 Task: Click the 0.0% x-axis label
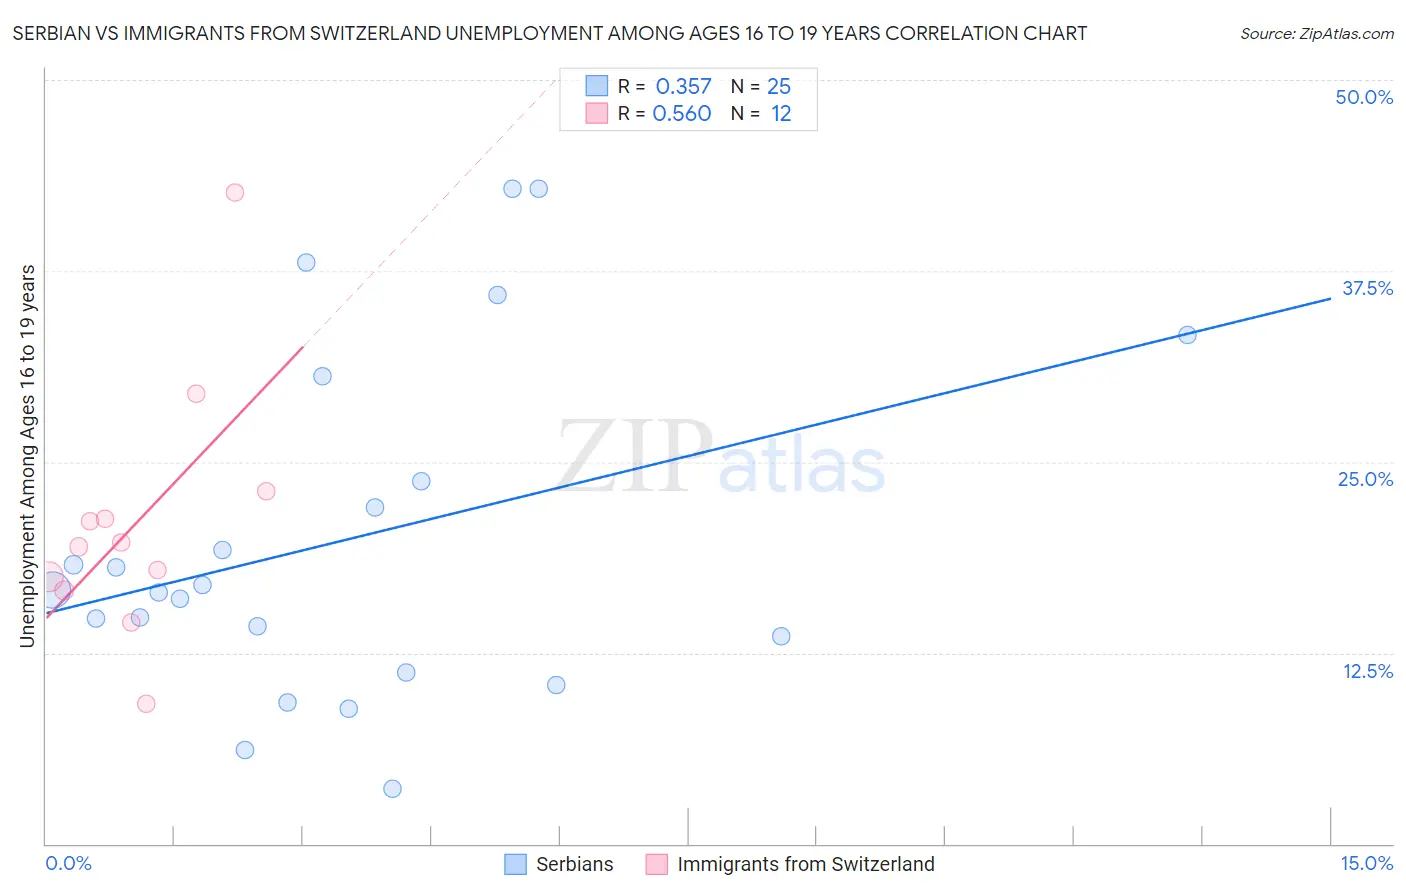click(69, 863)
